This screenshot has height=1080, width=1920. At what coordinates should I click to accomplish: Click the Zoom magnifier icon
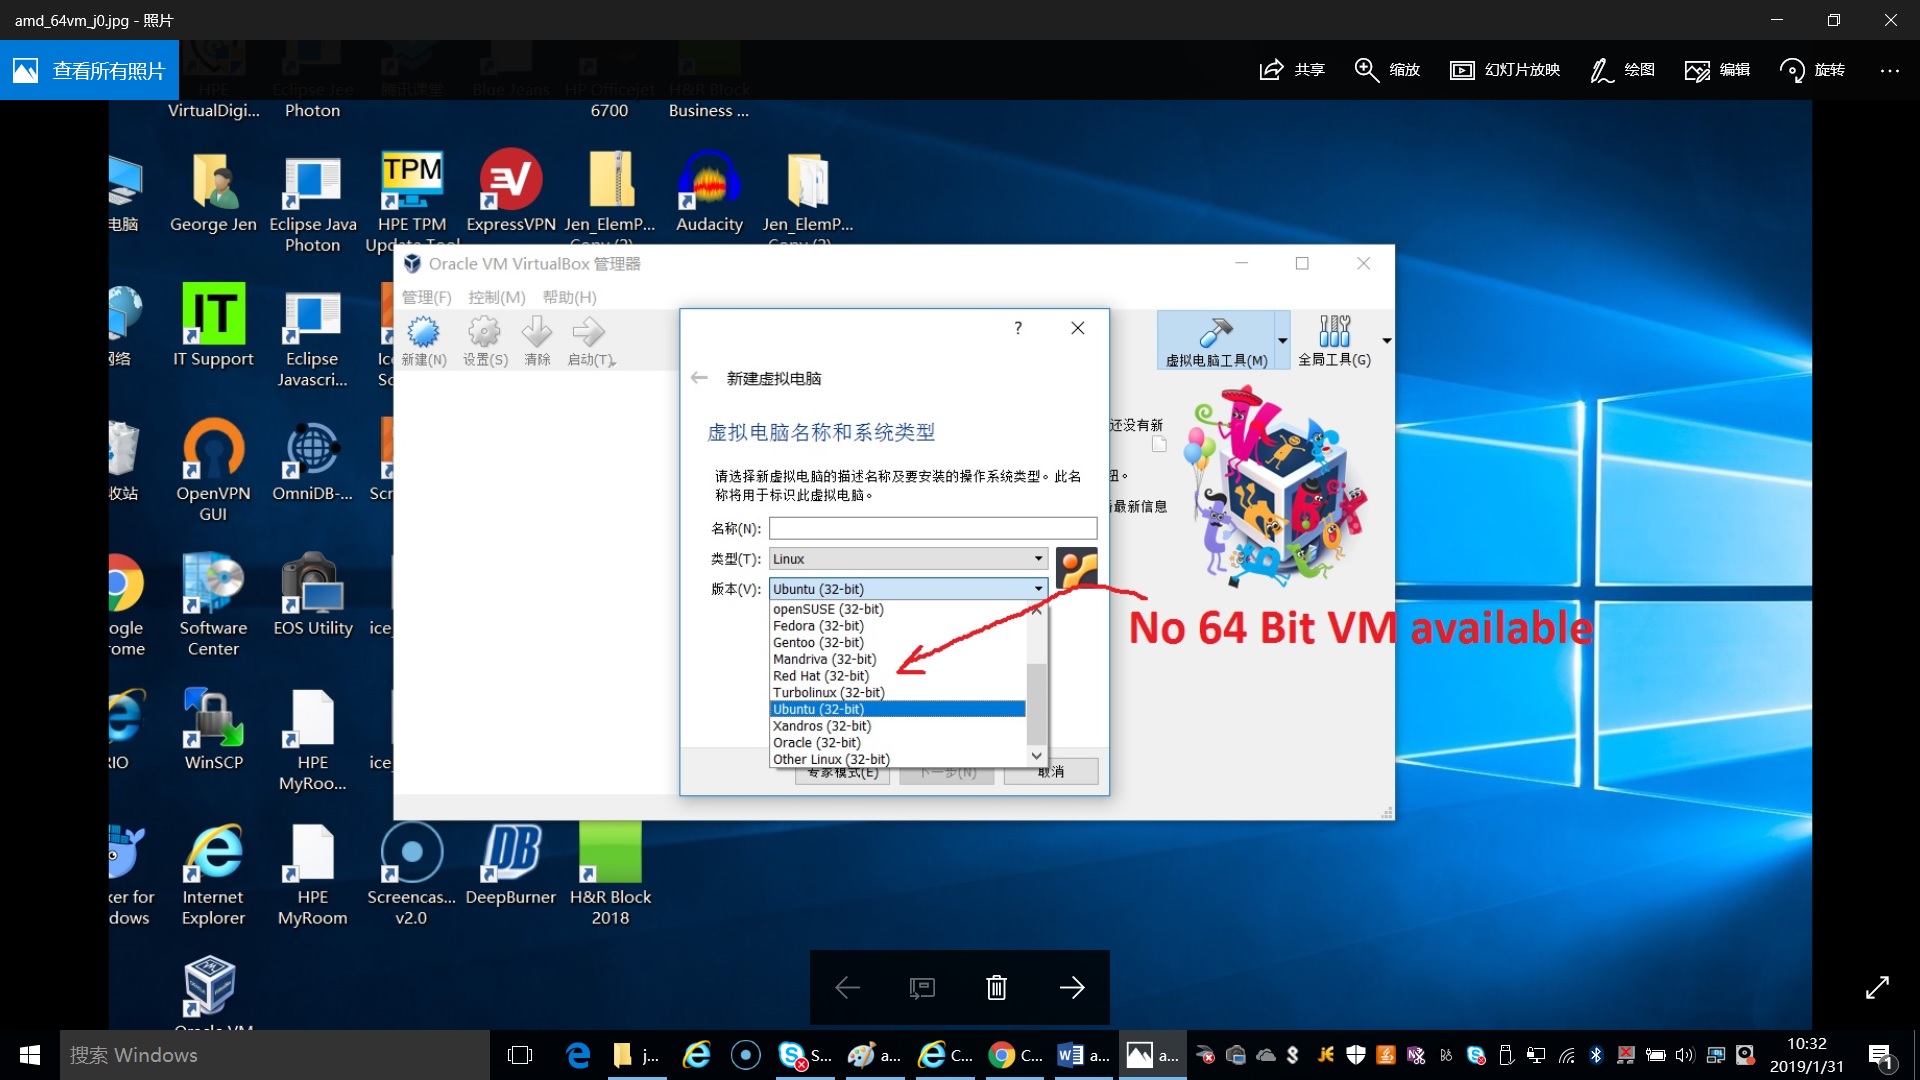[1366, 70]
